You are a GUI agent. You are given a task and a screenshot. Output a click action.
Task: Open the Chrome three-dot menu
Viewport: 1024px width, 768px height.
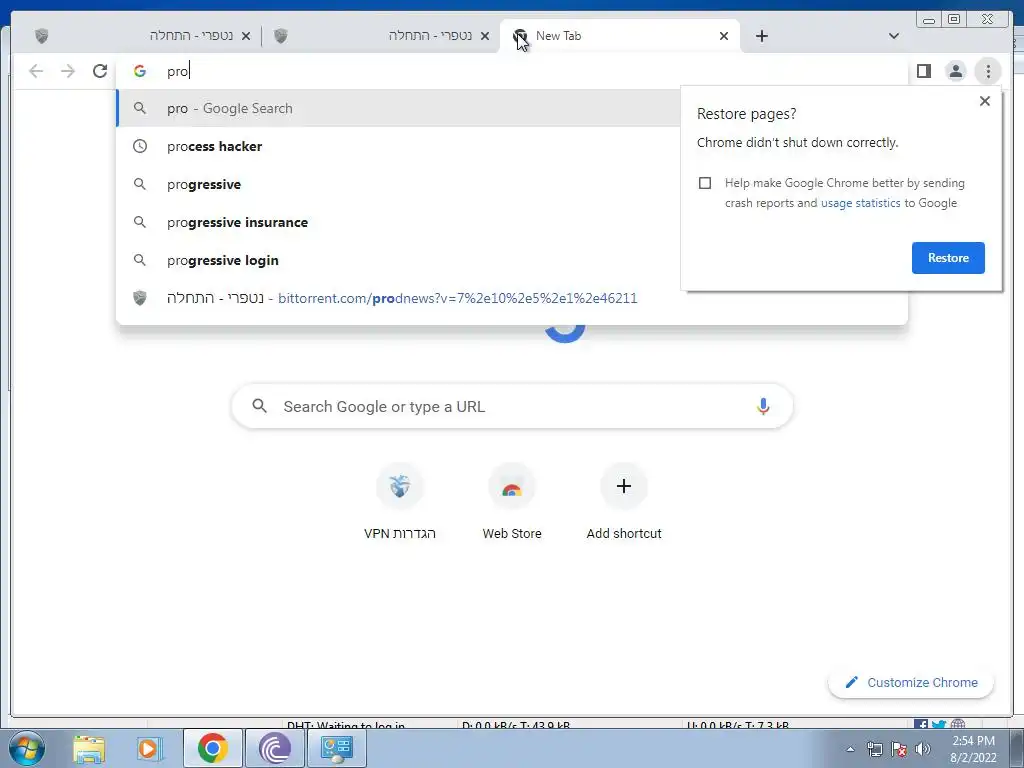point(988,71)
